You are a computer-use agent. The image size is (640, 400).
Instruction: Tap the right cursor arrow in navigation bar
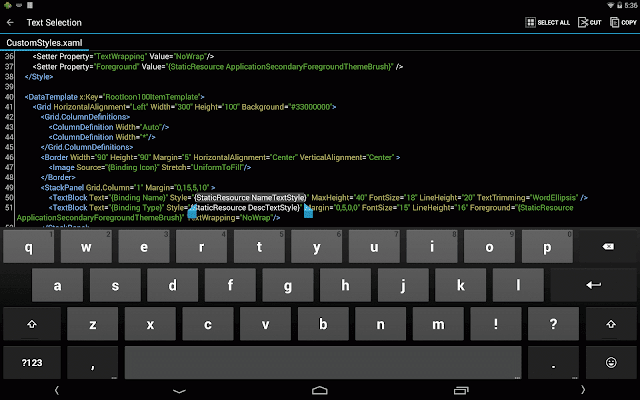[583, 390]
